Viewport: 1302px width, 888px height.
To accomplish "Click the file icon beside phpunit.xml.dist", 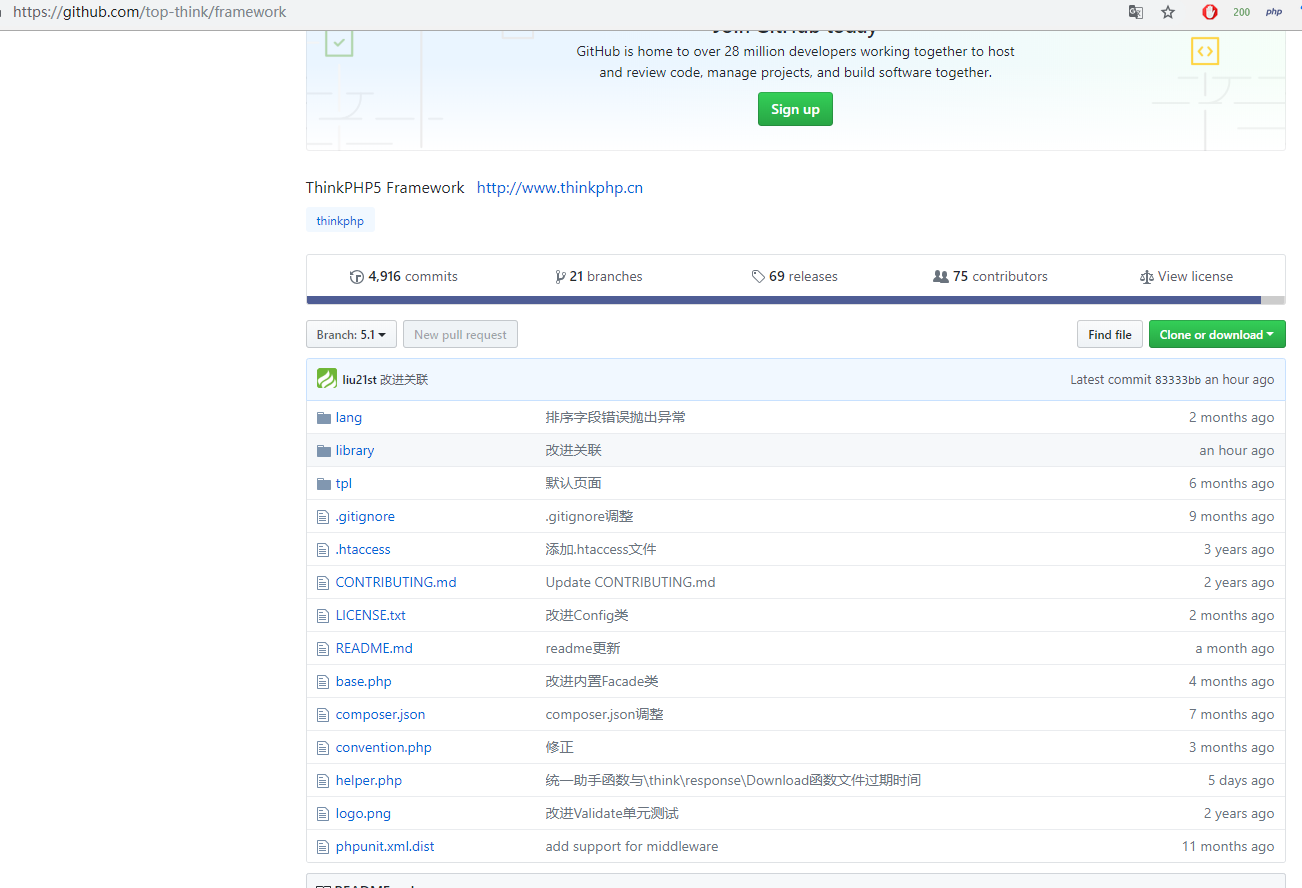I will point(322,847).
